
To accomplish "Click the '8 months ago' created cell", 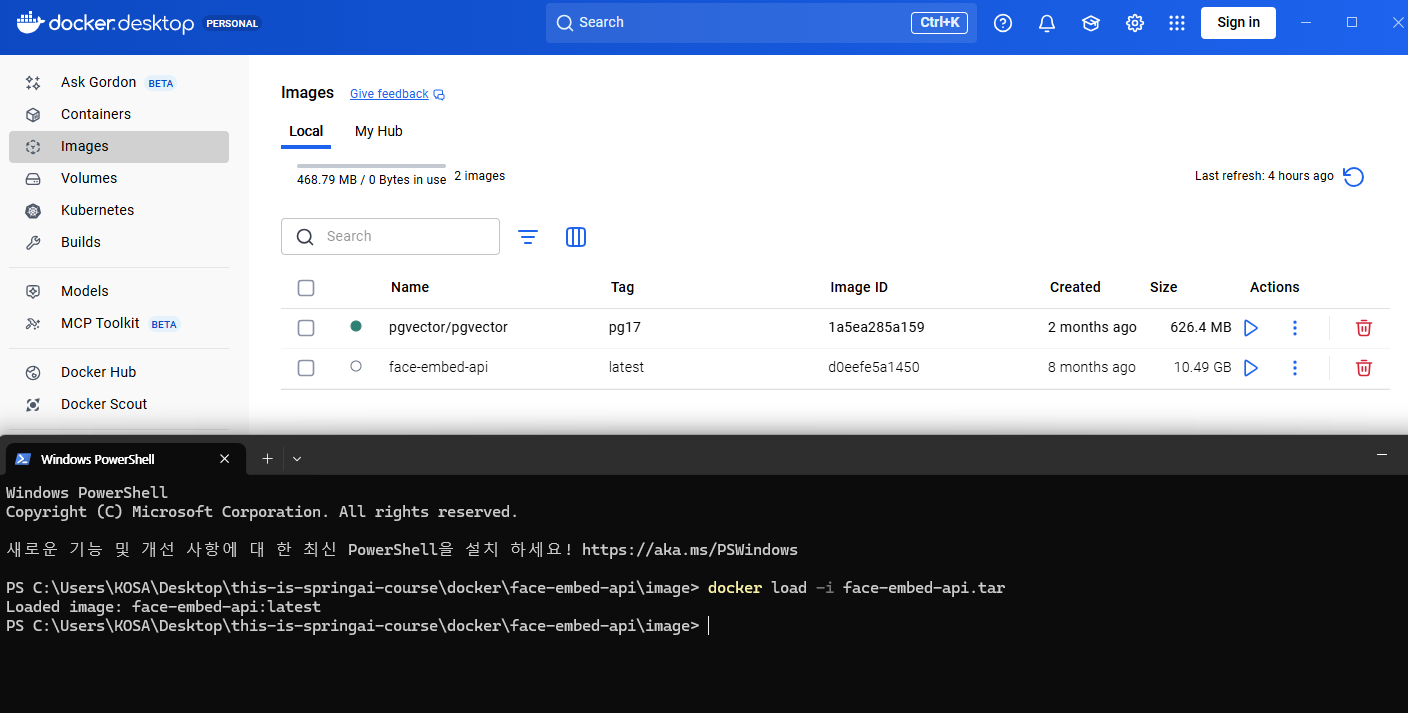I will (x=1092, y=367).
